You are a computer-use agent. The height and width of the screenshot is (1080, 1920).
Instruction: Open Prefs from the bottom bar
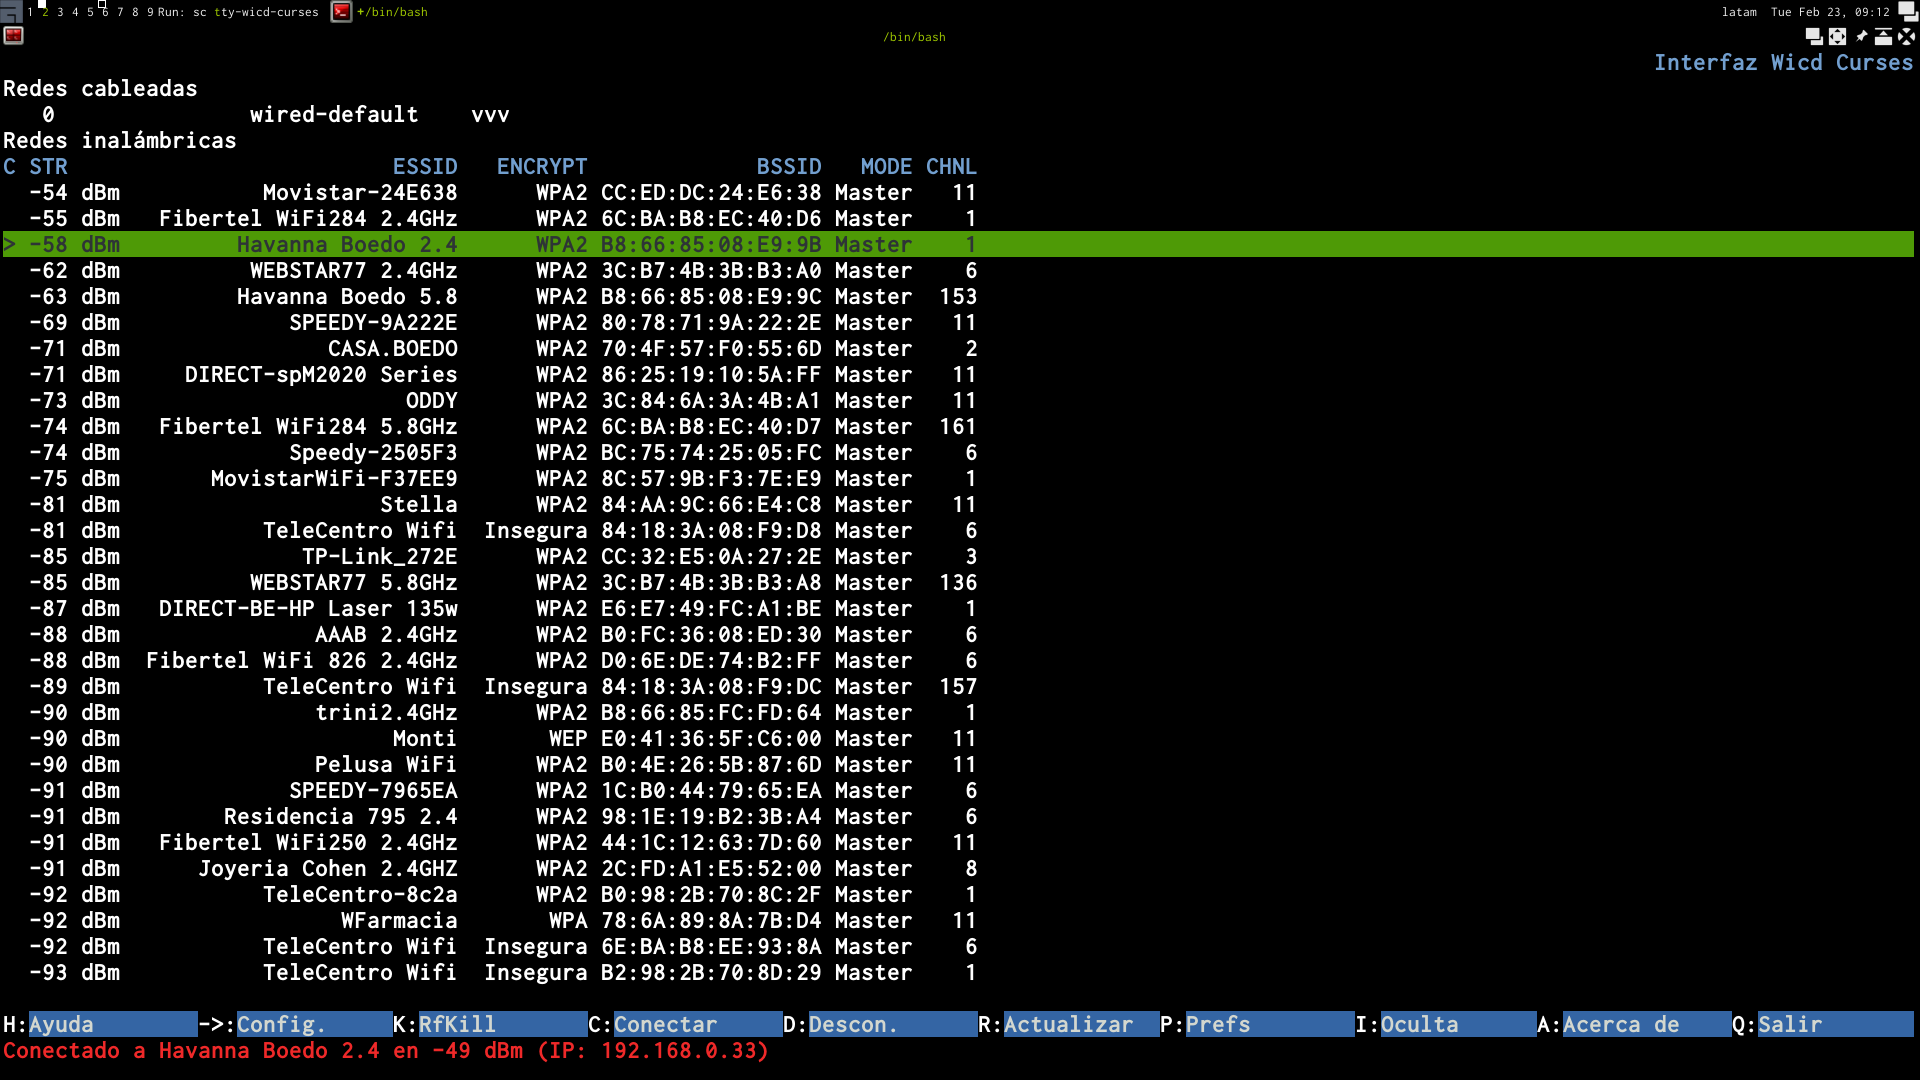click(x=1269, y=1024)
